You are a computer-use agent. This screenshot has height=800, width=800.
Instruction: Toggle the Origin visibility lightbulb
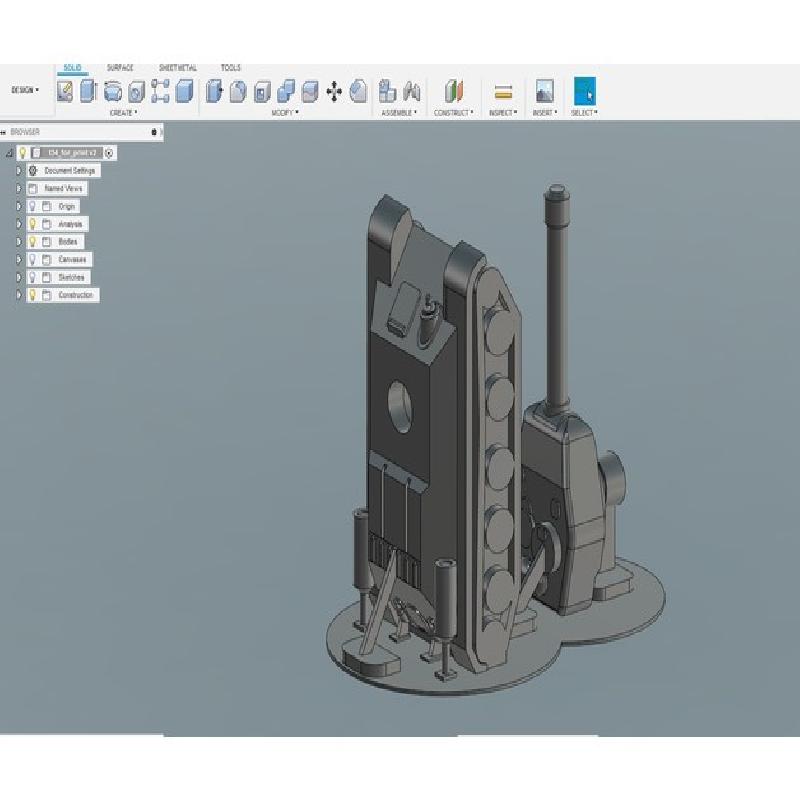32,206
